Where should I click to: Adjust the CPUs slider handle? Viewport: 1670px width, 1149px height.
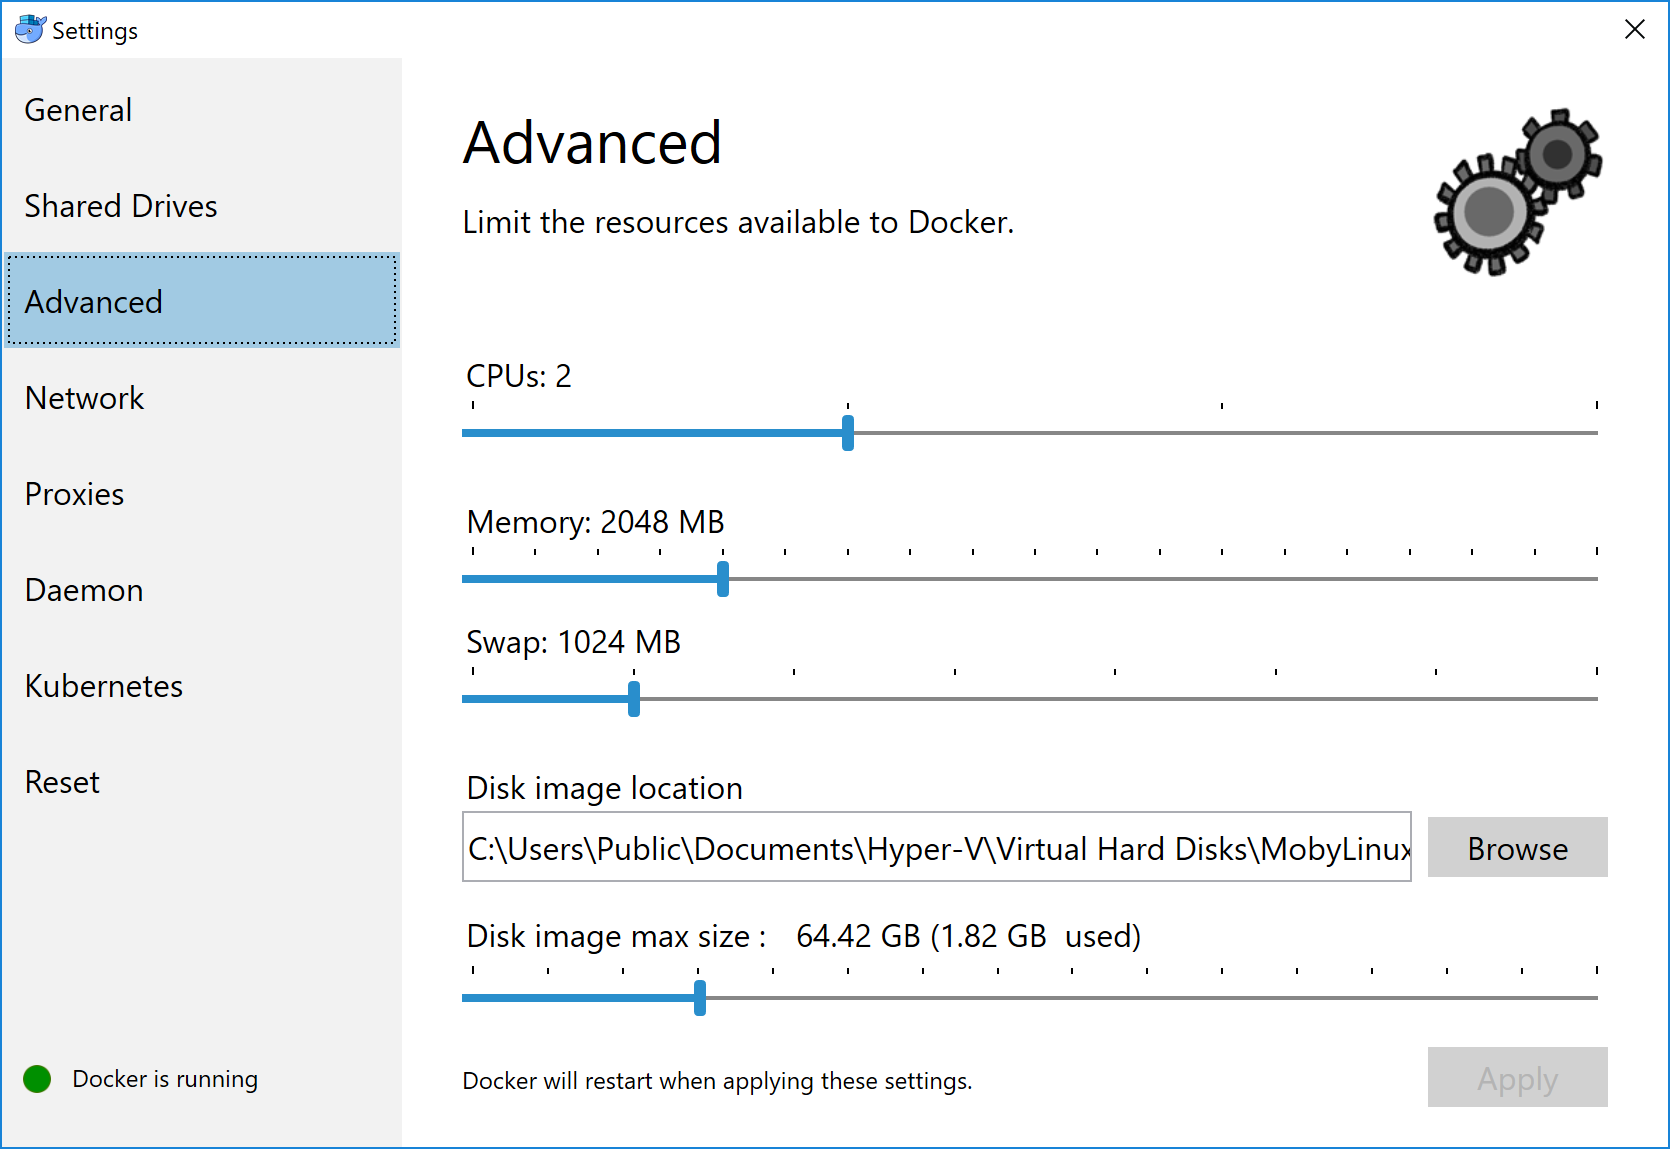click(x=847, y=433)
